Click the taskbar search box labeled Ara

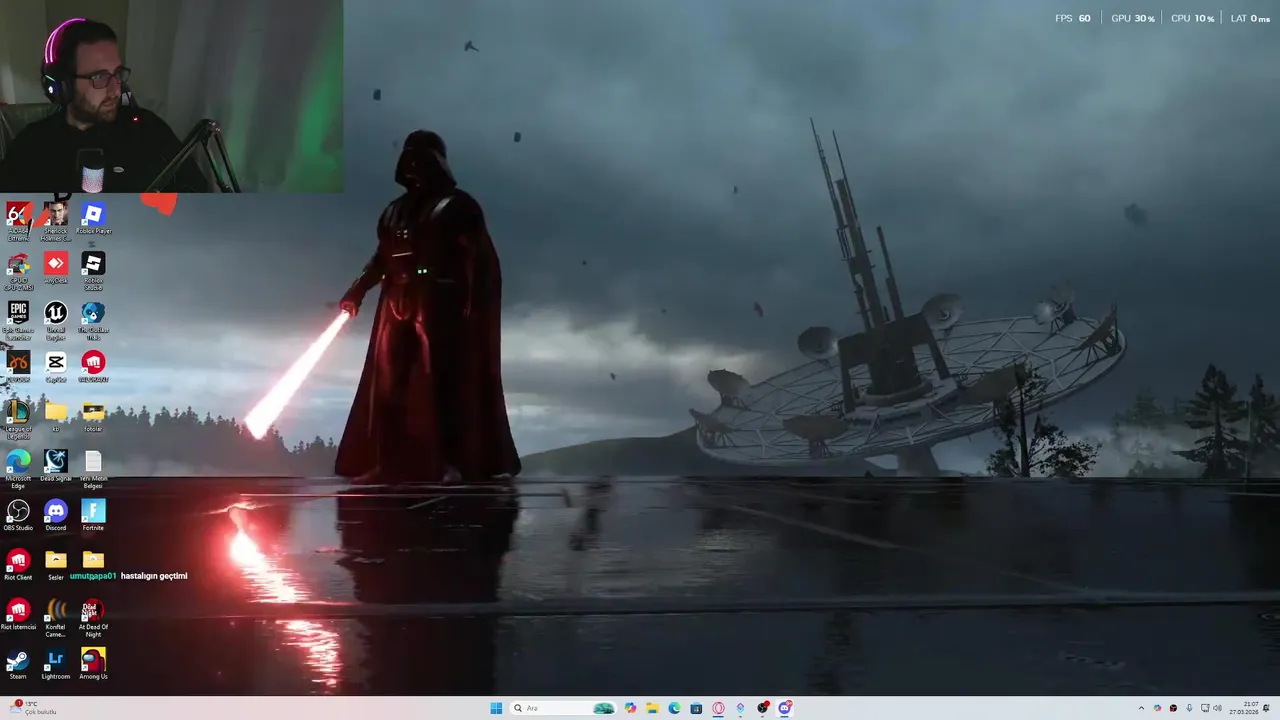[565, 708]
